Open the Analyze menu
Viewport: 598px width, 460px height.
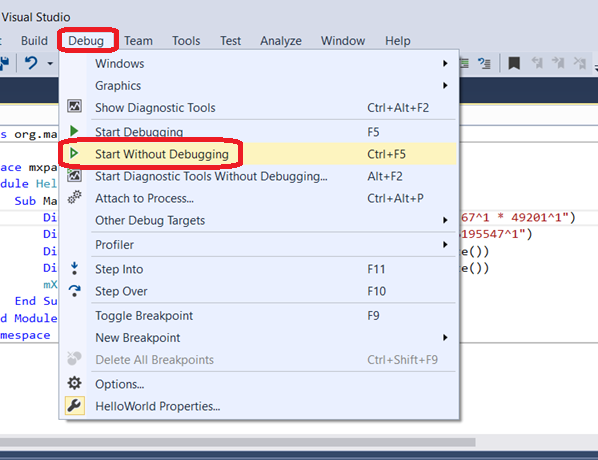(x=281, y=40)
